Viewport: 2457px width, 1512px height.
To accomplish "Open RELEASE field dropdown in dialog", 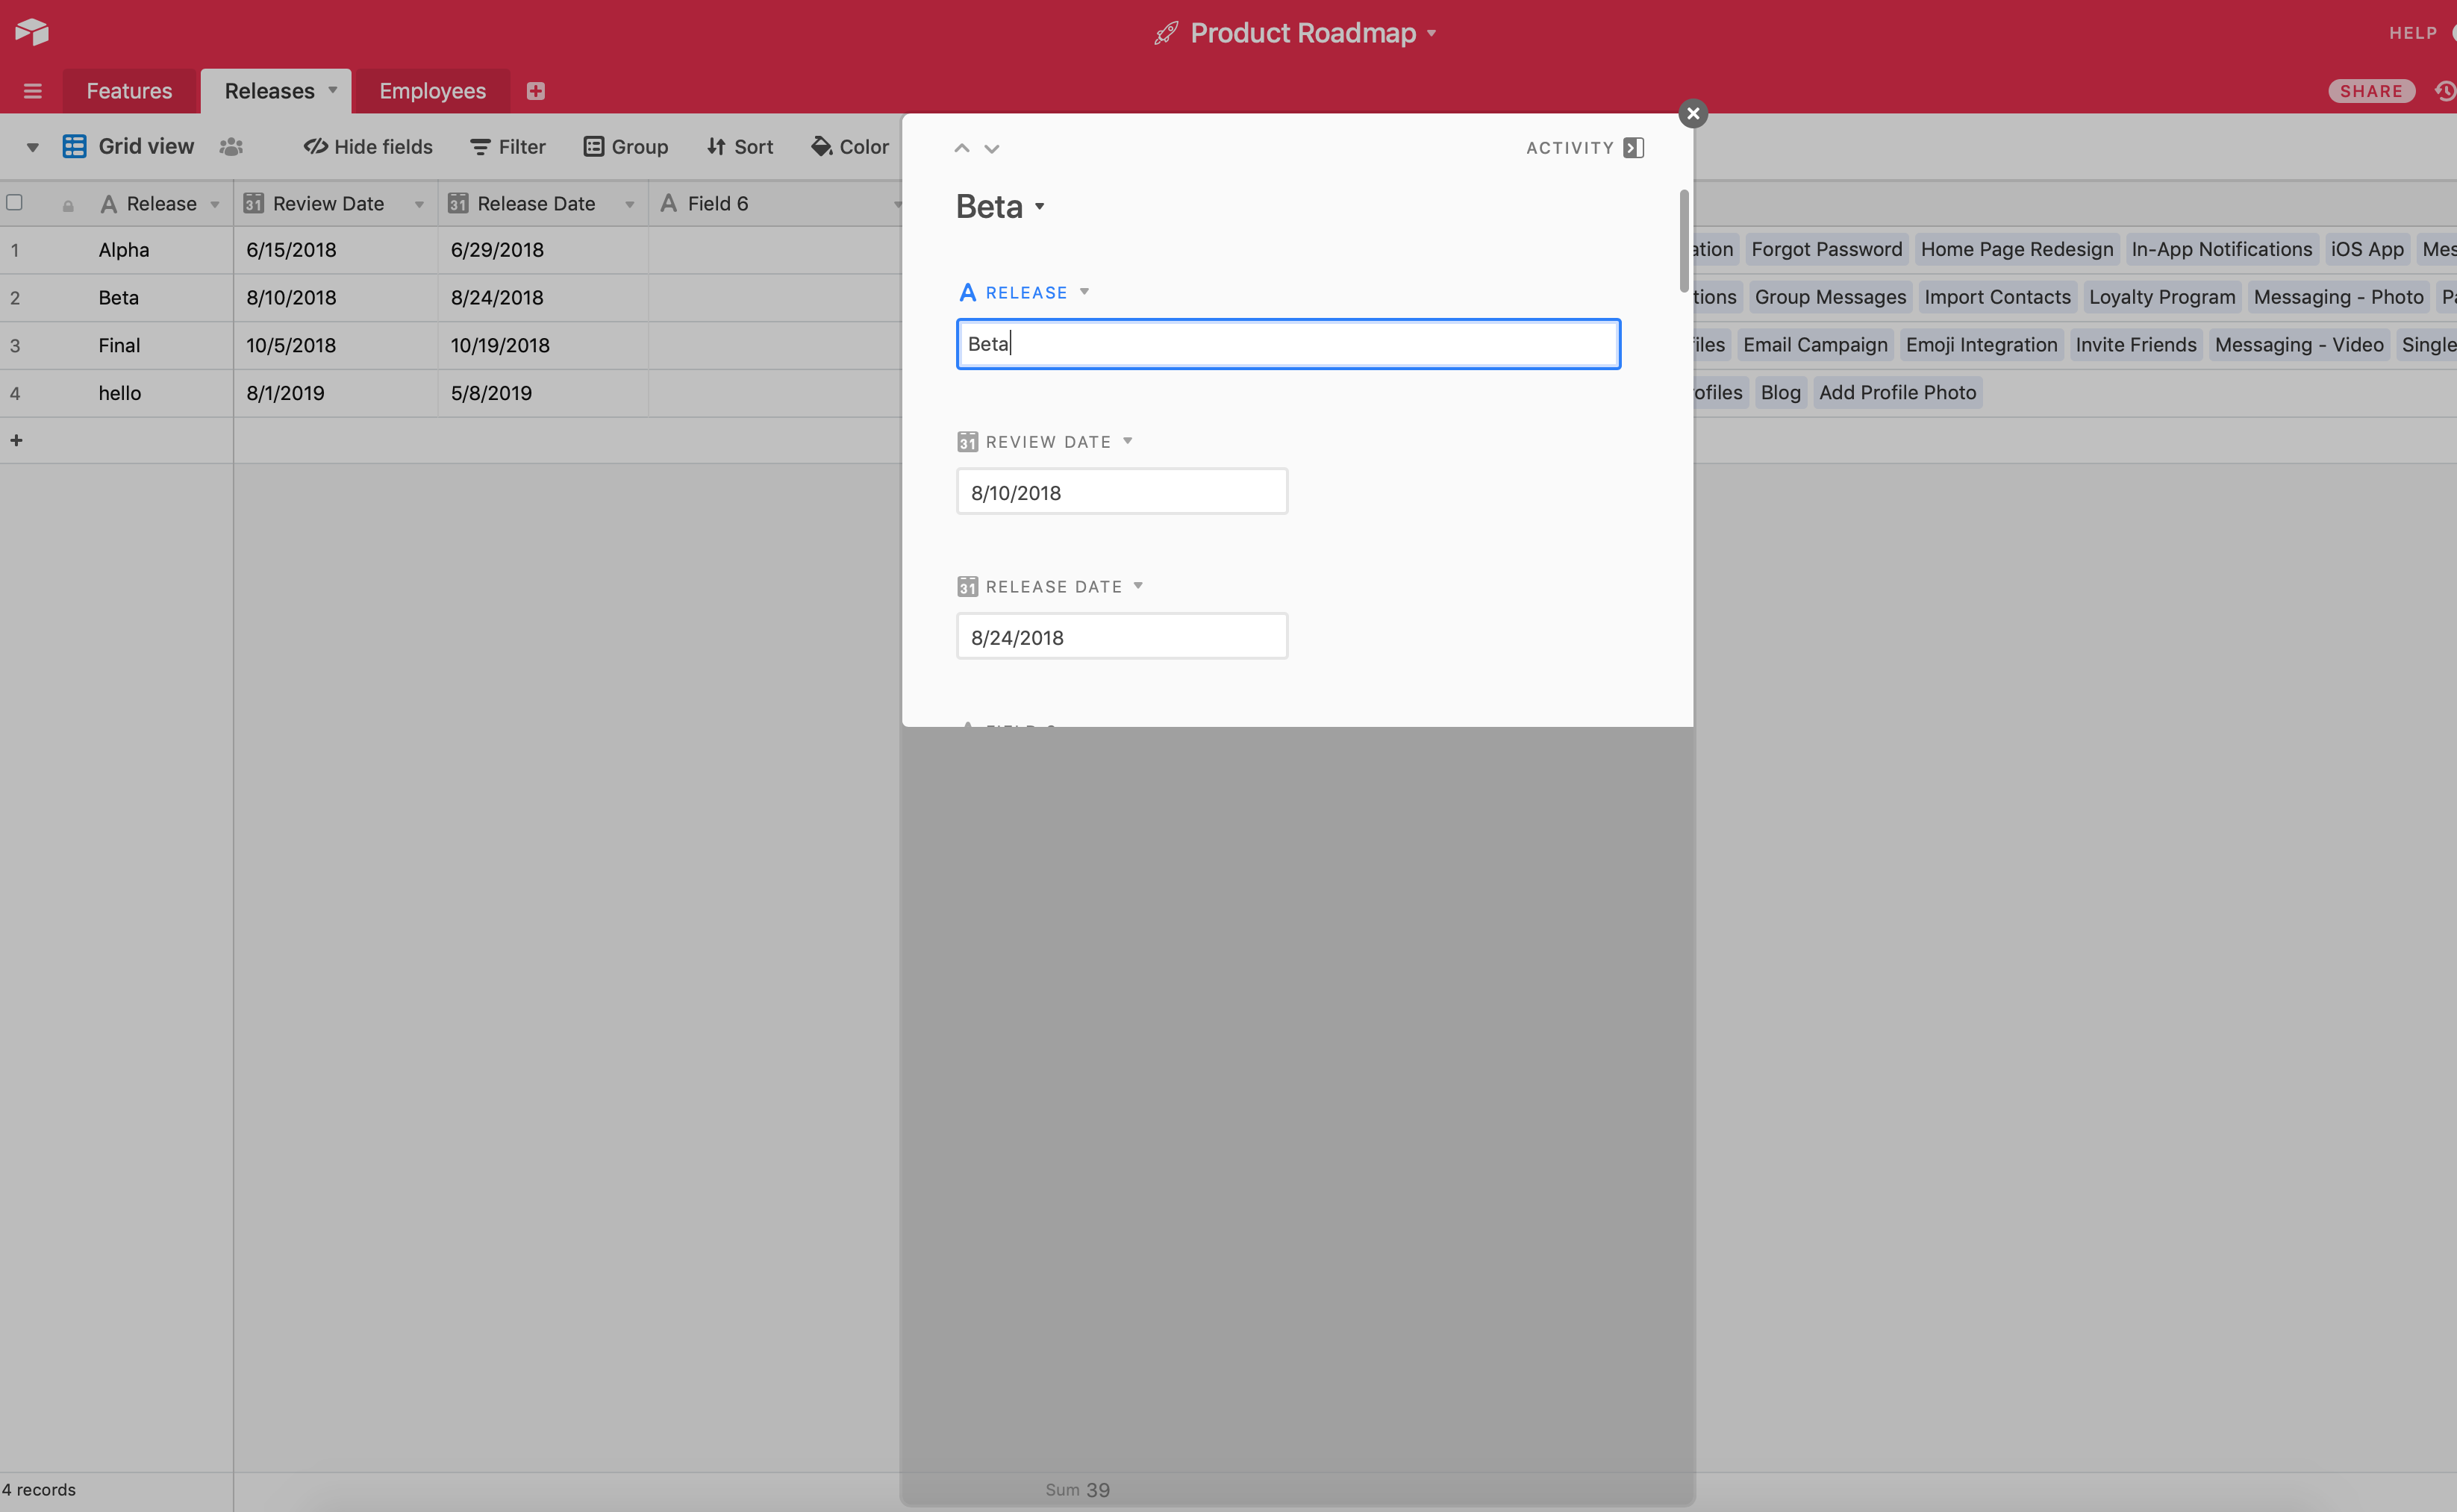I will (1084, 292).
